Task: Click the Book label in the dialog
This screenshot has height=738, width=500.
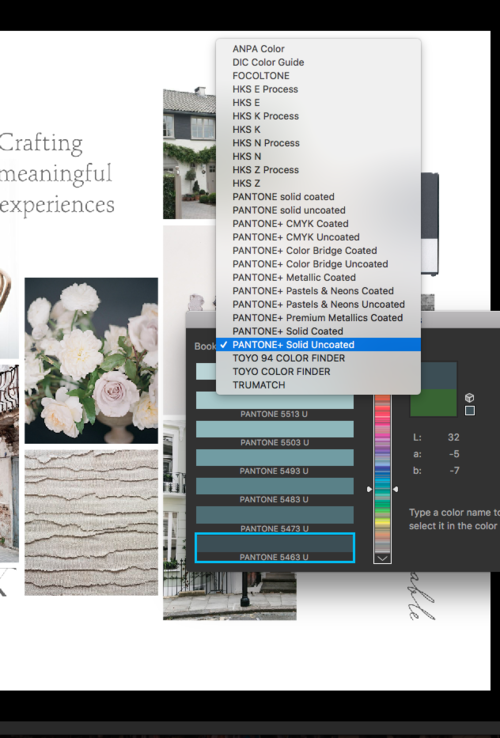Action: 205,346
